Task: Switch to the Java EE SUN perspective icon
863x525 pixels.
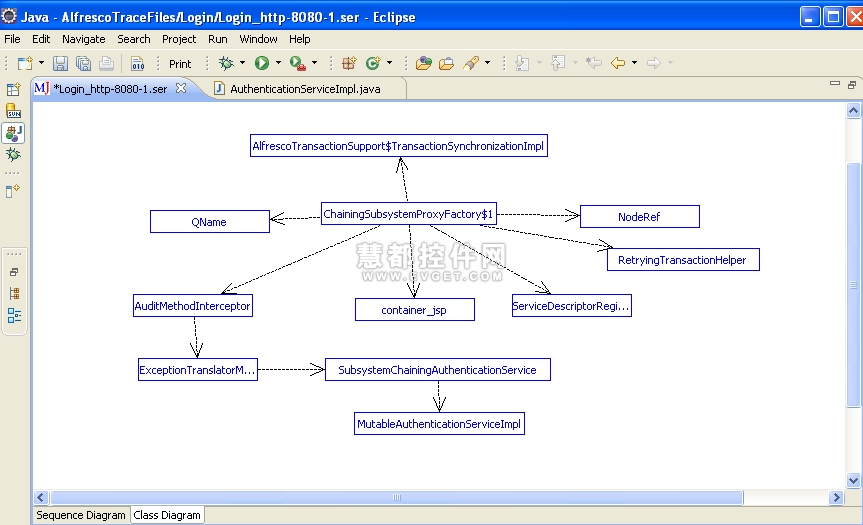Action: click(x=13, y=111)
